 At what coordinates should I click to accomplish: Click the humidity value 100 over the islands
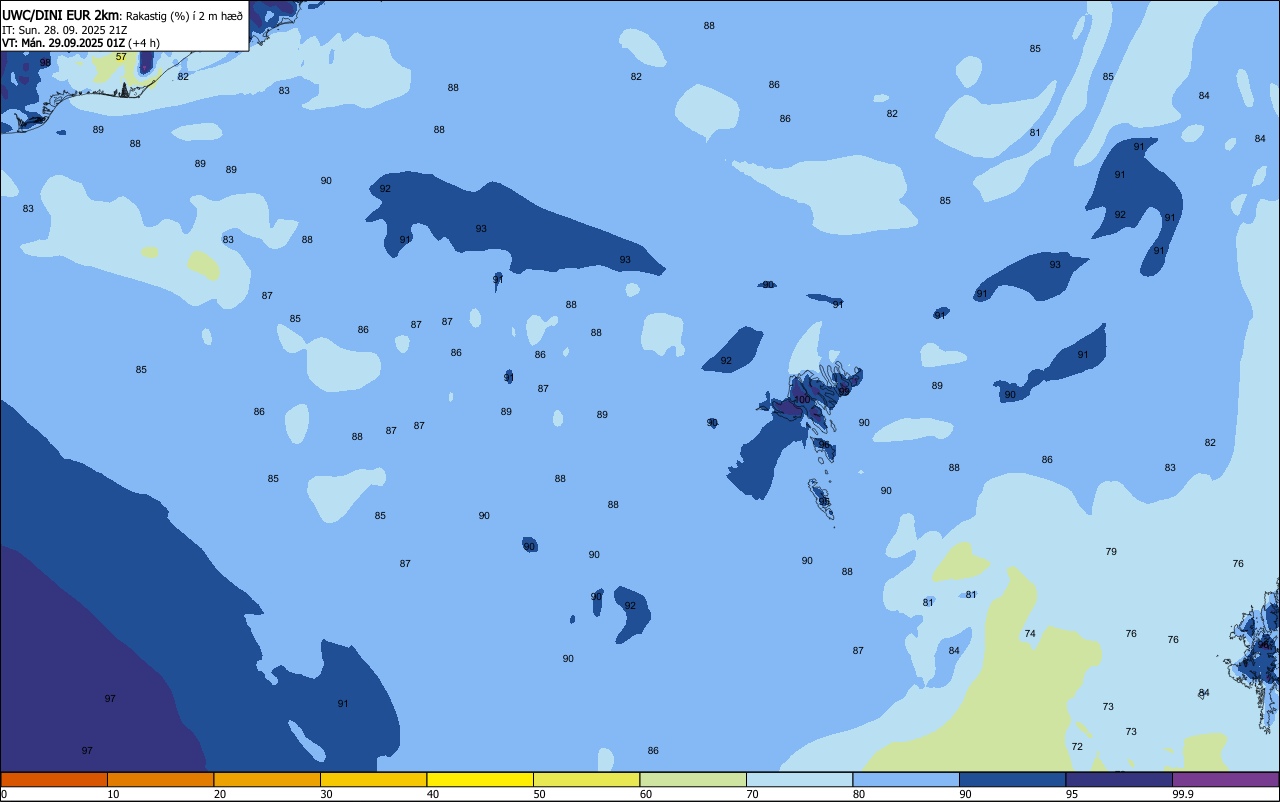pos(802,399)
